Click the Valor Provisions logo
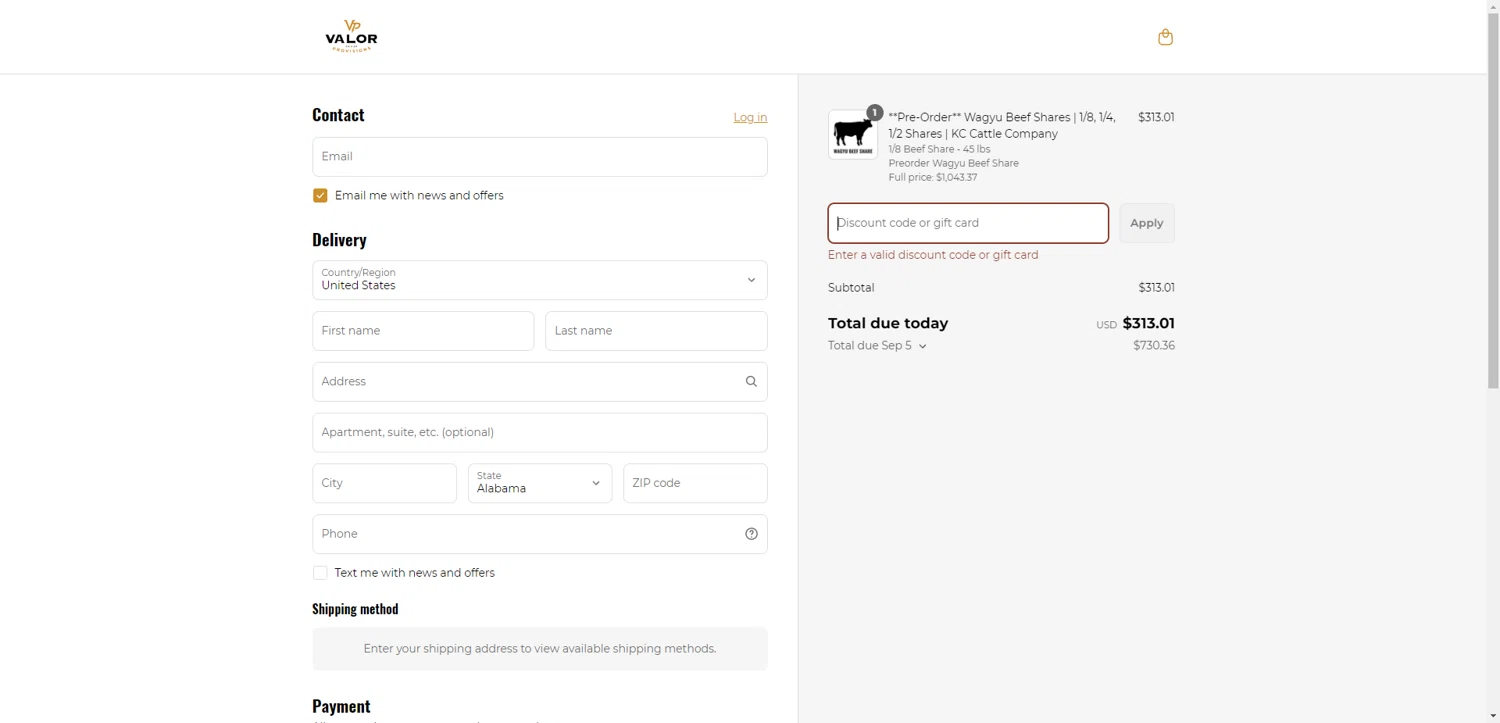This screenshot has width=1500, height=723. point(351,36)
